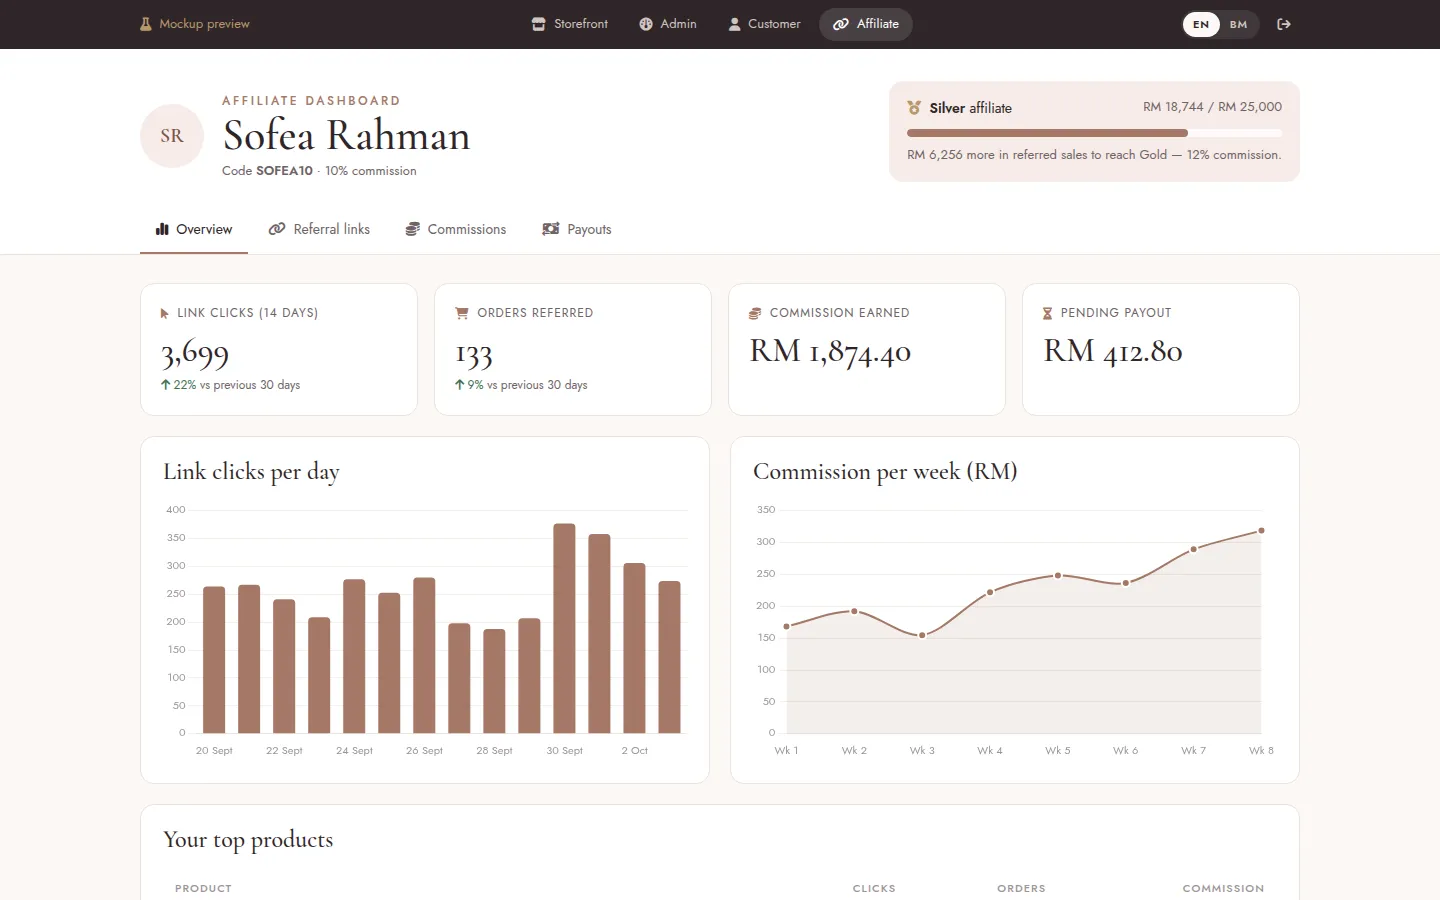1440x900 pixels.
Task: Click the SR avatar circle
Action: point(172,136)
